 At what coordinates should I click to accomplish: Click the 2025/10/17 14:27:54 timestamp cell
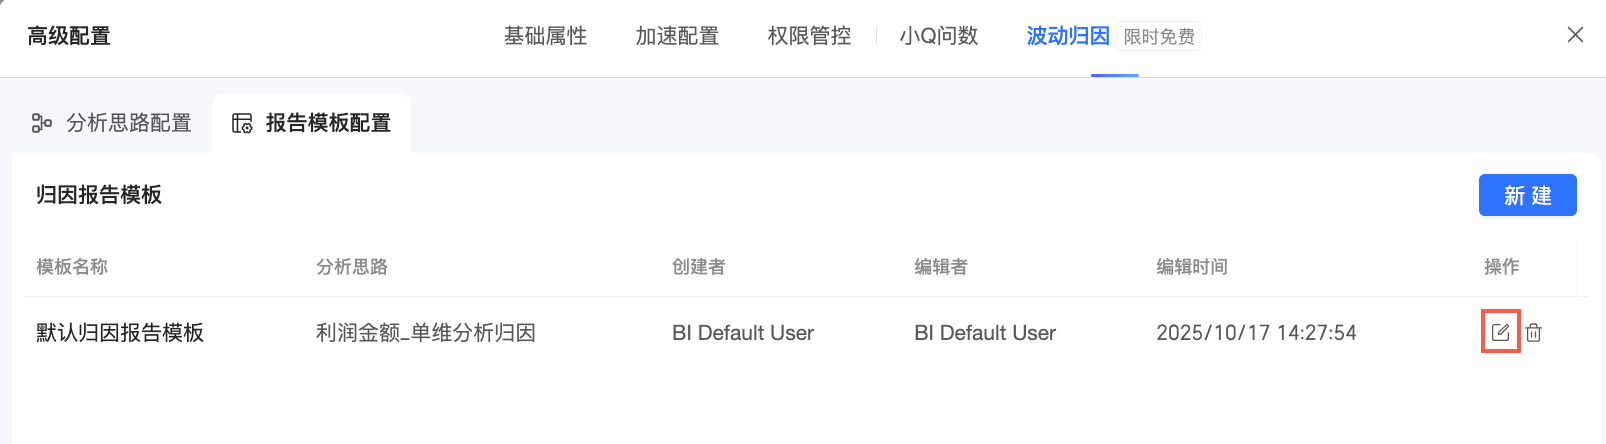(x=1256, y=333)
